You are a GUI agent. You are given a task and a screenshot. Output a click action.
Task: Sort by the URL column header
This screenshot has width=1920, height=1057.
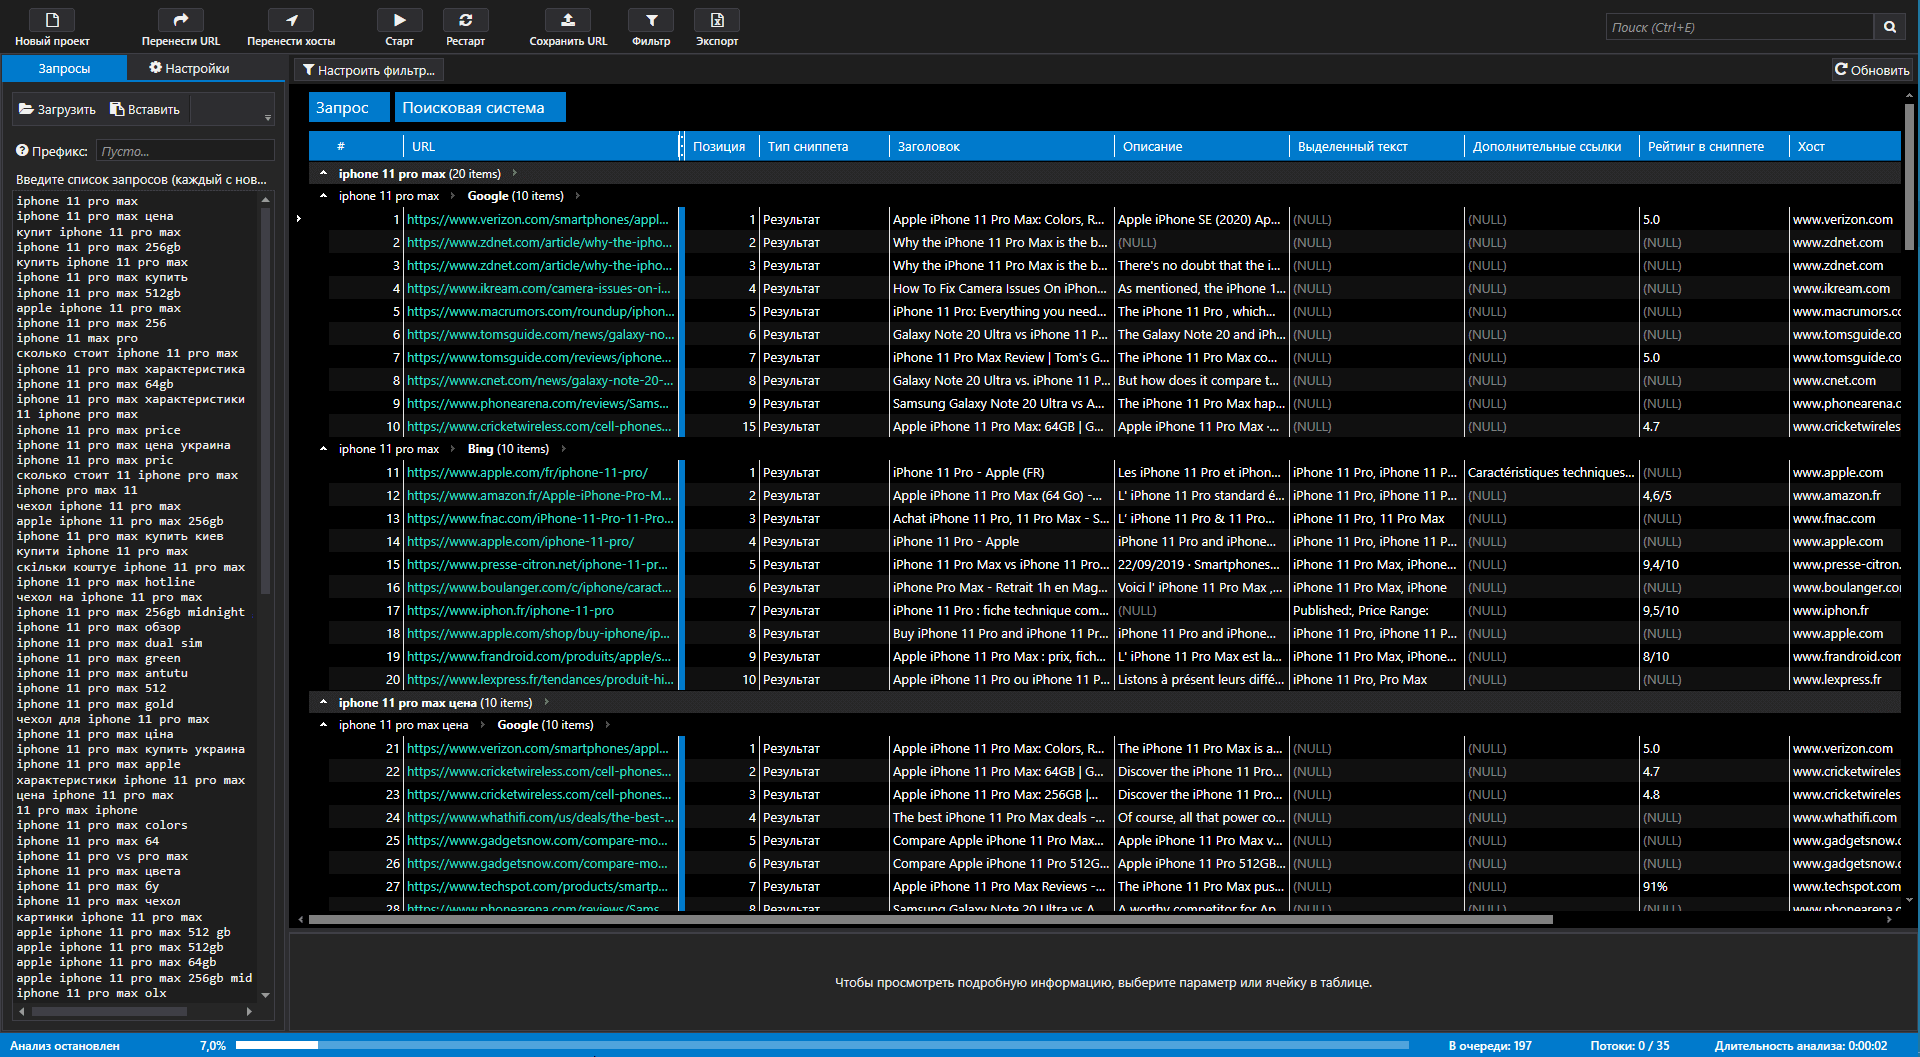542,146
